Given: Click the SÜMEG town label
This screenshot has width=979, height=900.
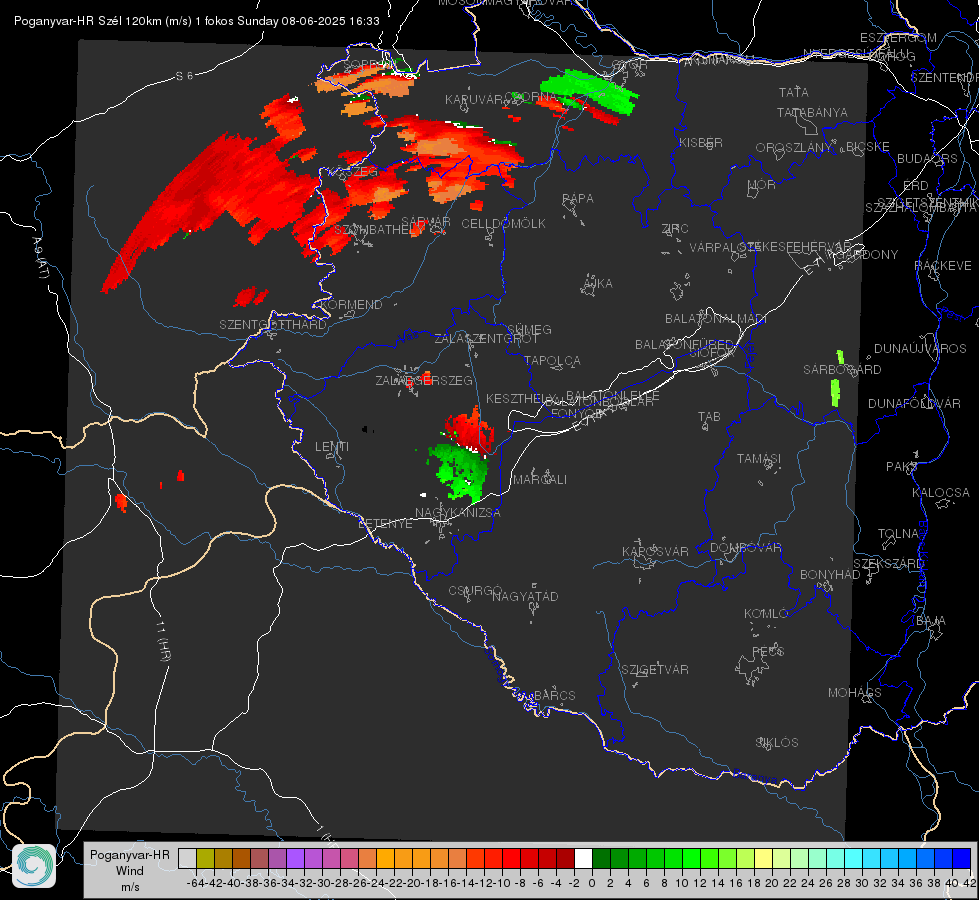Looking at the screenshot, I should click(529, 329).
